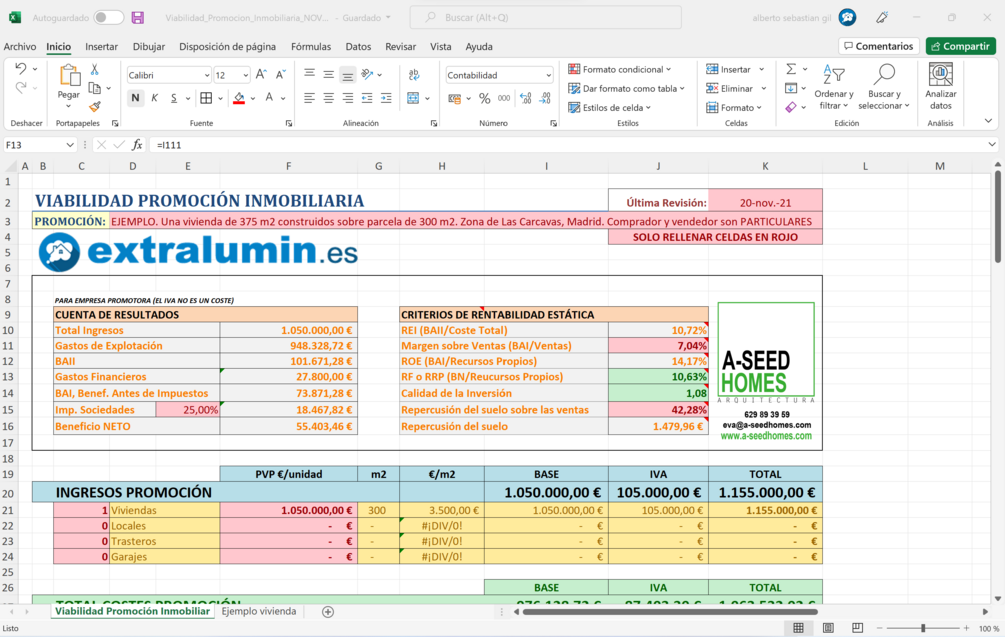Image resolution: width=1005 pixels, height=637 pixels.
Task: Toggle top vertical alignment
Action: coord(309,75)
